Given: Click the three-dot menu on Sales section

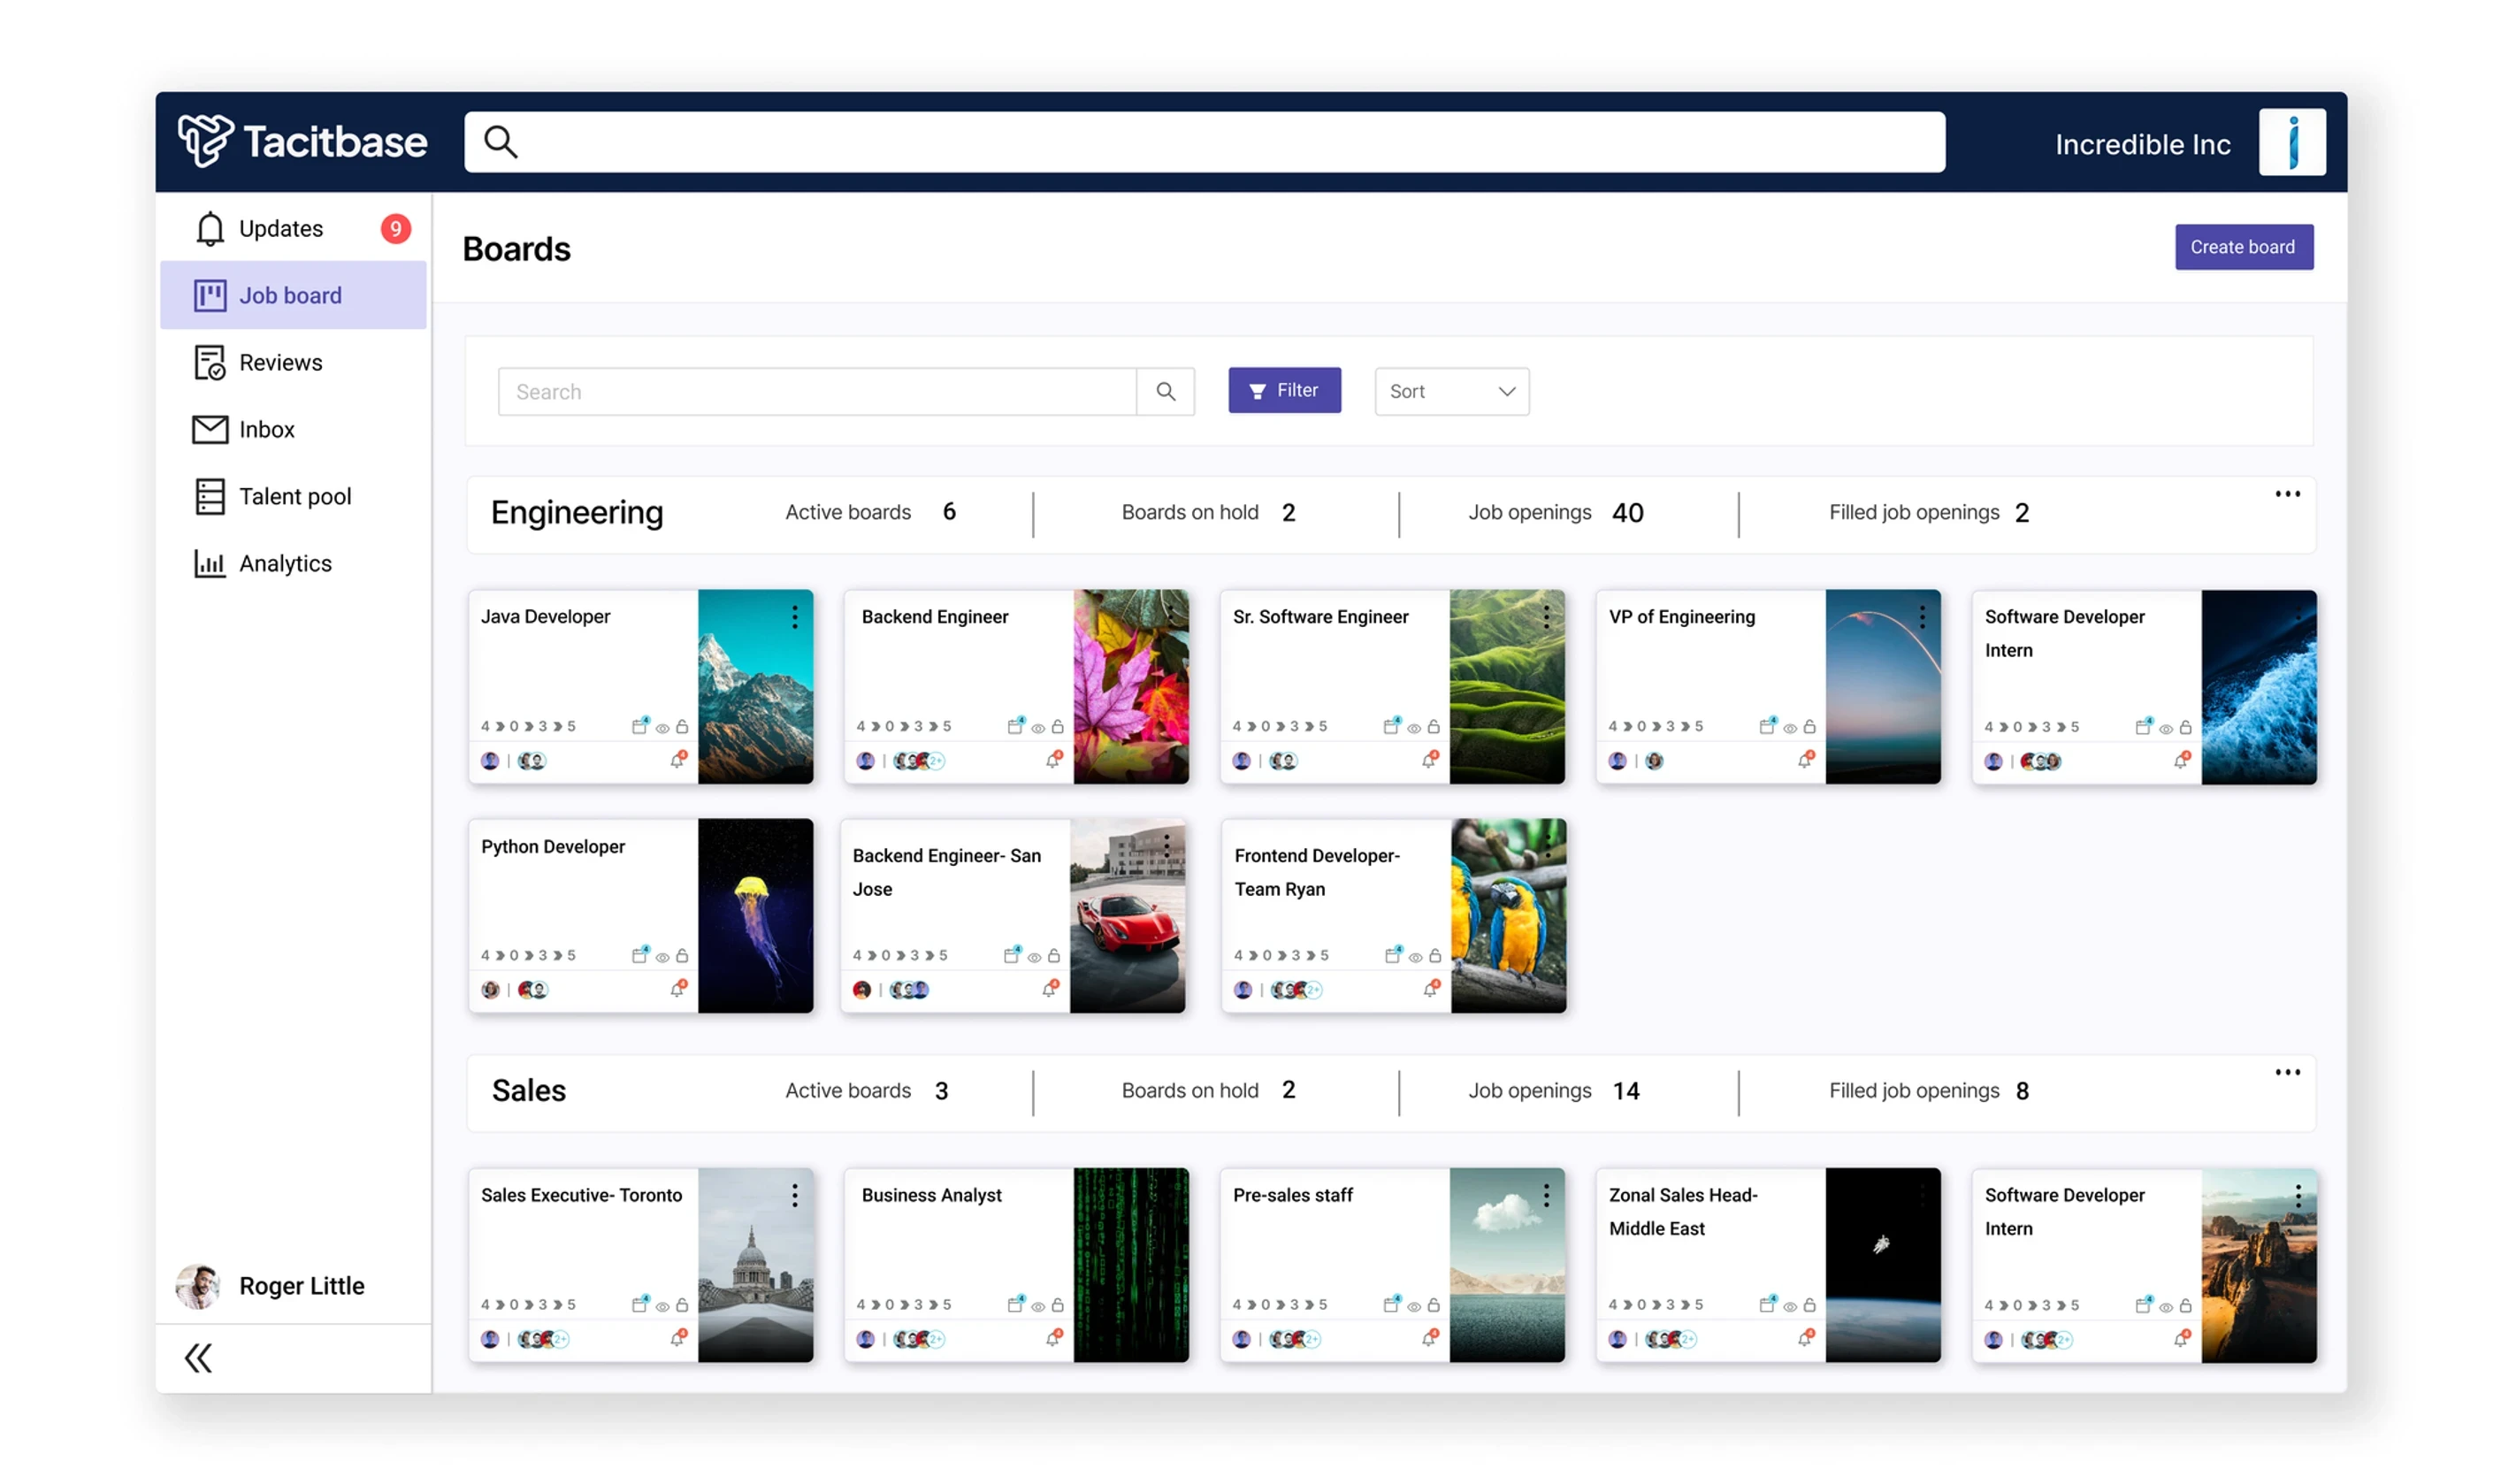Looking at the screenshot, I should (x=2289, y=1075).
